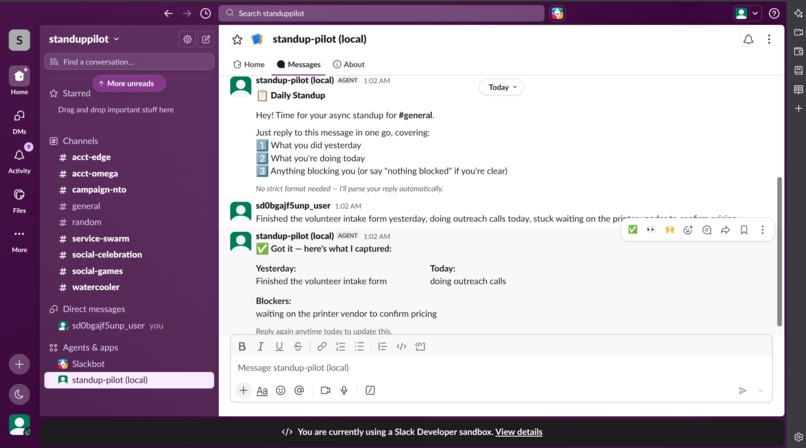Go back with the back arrow
The image size is (806, 448).
click(x=168, y=13)
